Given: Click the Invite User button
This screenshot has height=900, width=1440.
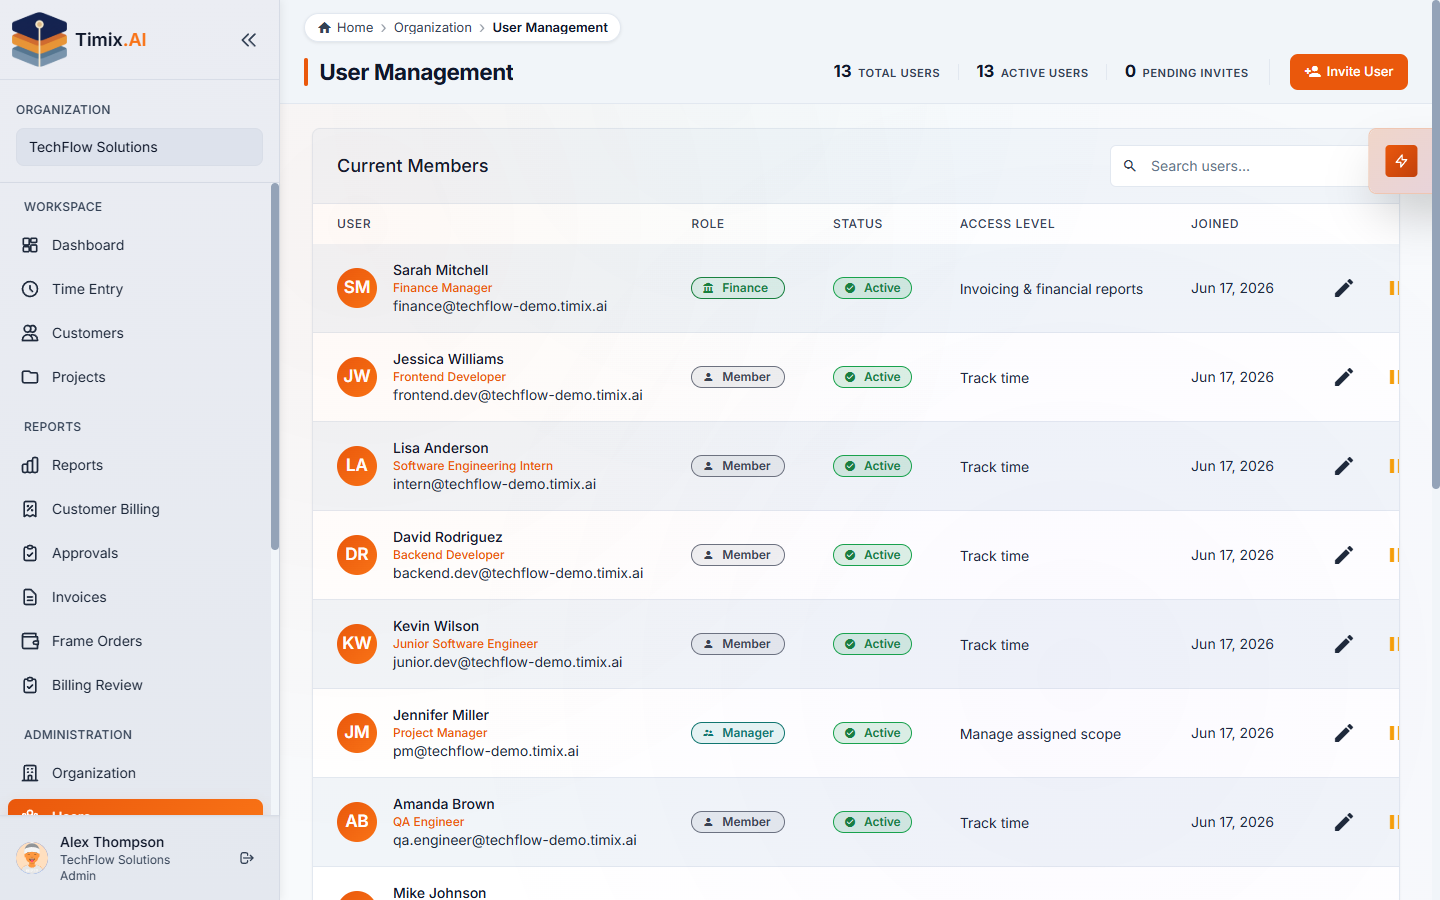Looking at the screenshot, I should pos(1349,72).
